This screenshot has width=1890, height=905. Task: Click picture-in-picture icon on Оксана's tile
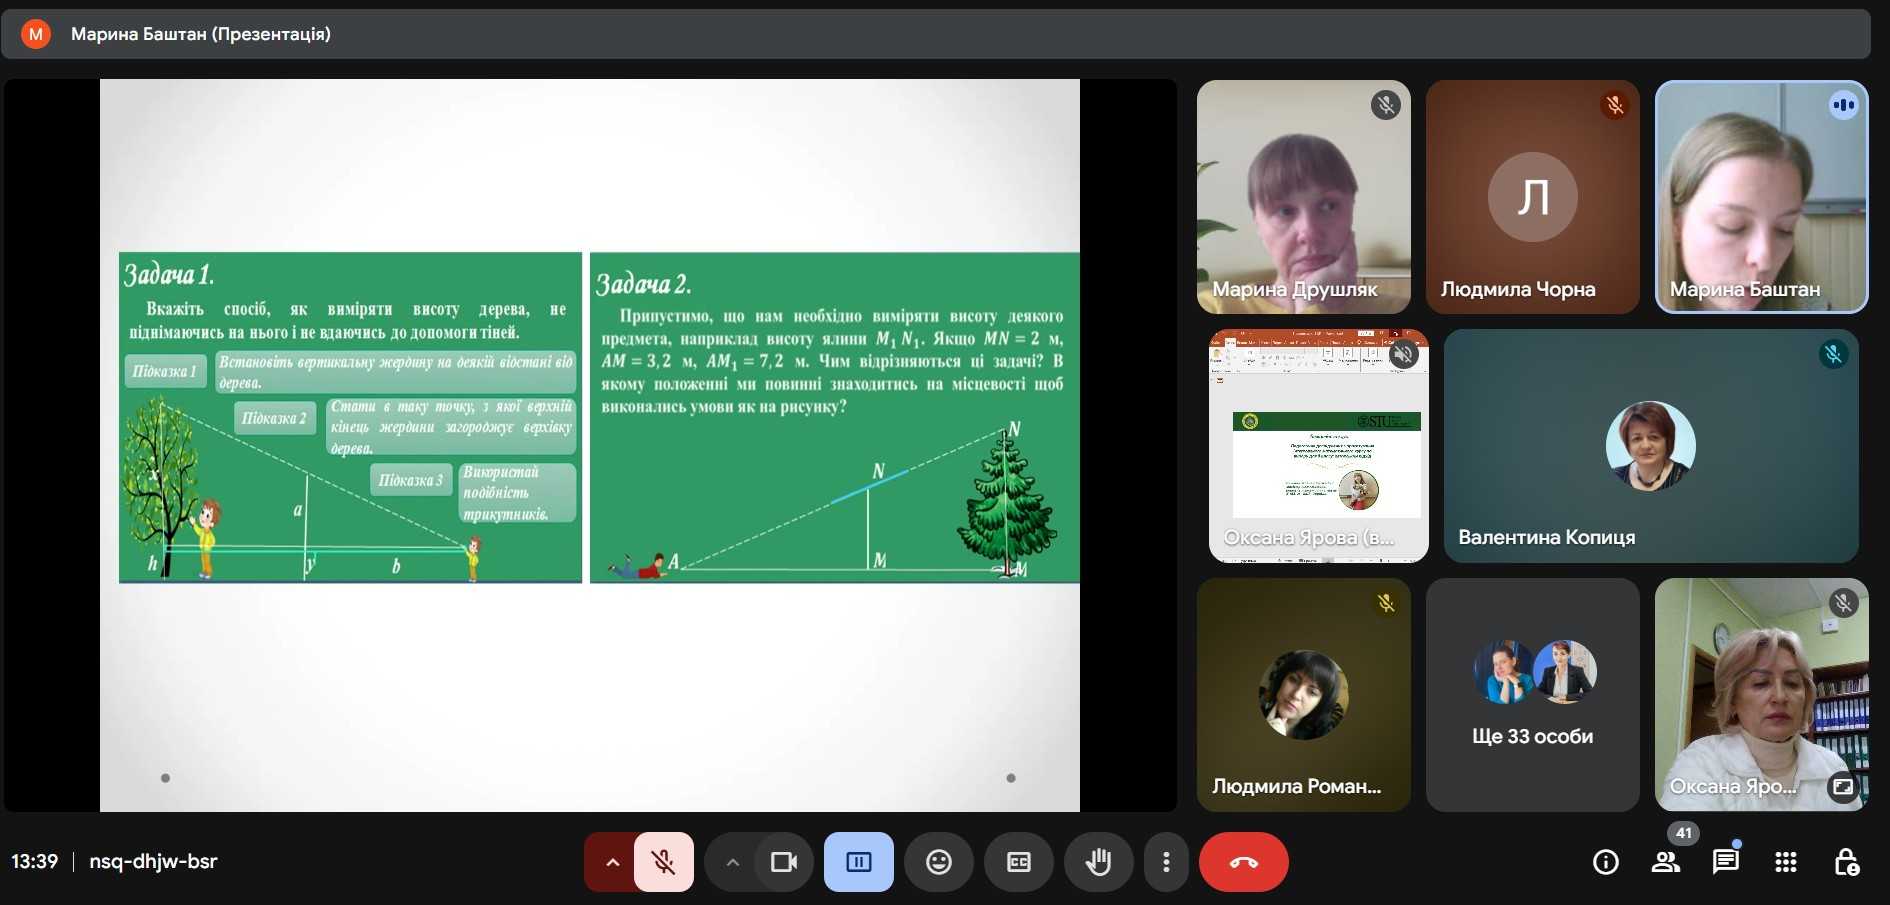coord(1842,787)
